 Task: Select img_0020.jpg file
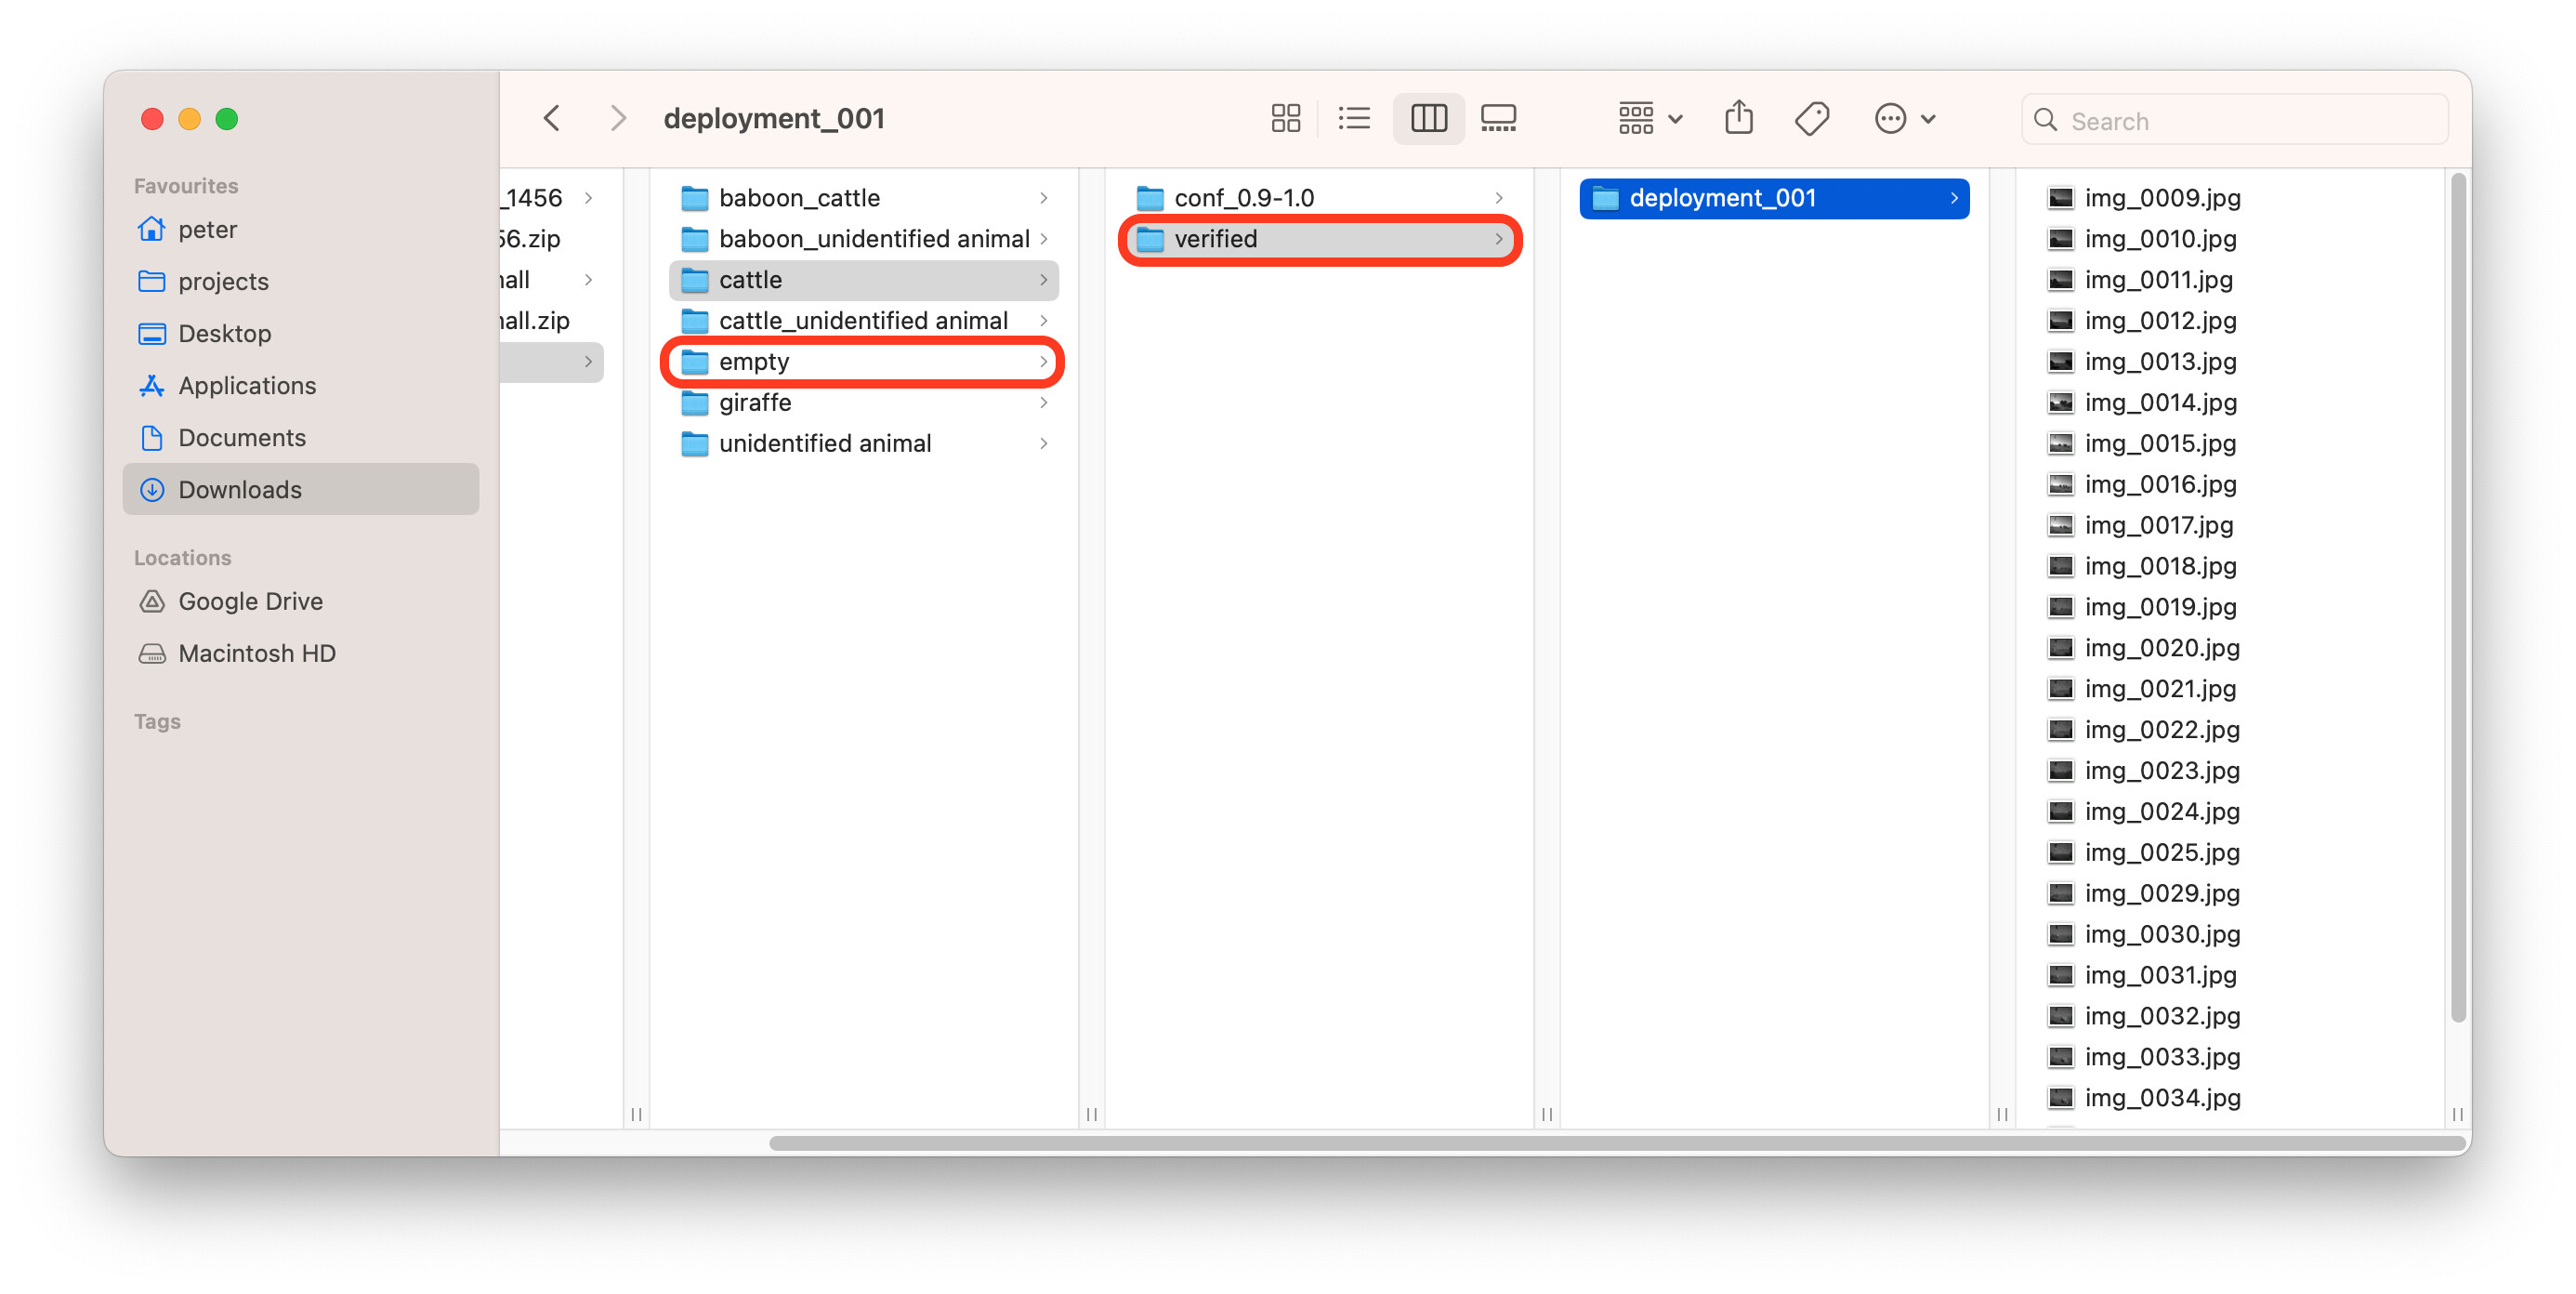(2161, 647)
